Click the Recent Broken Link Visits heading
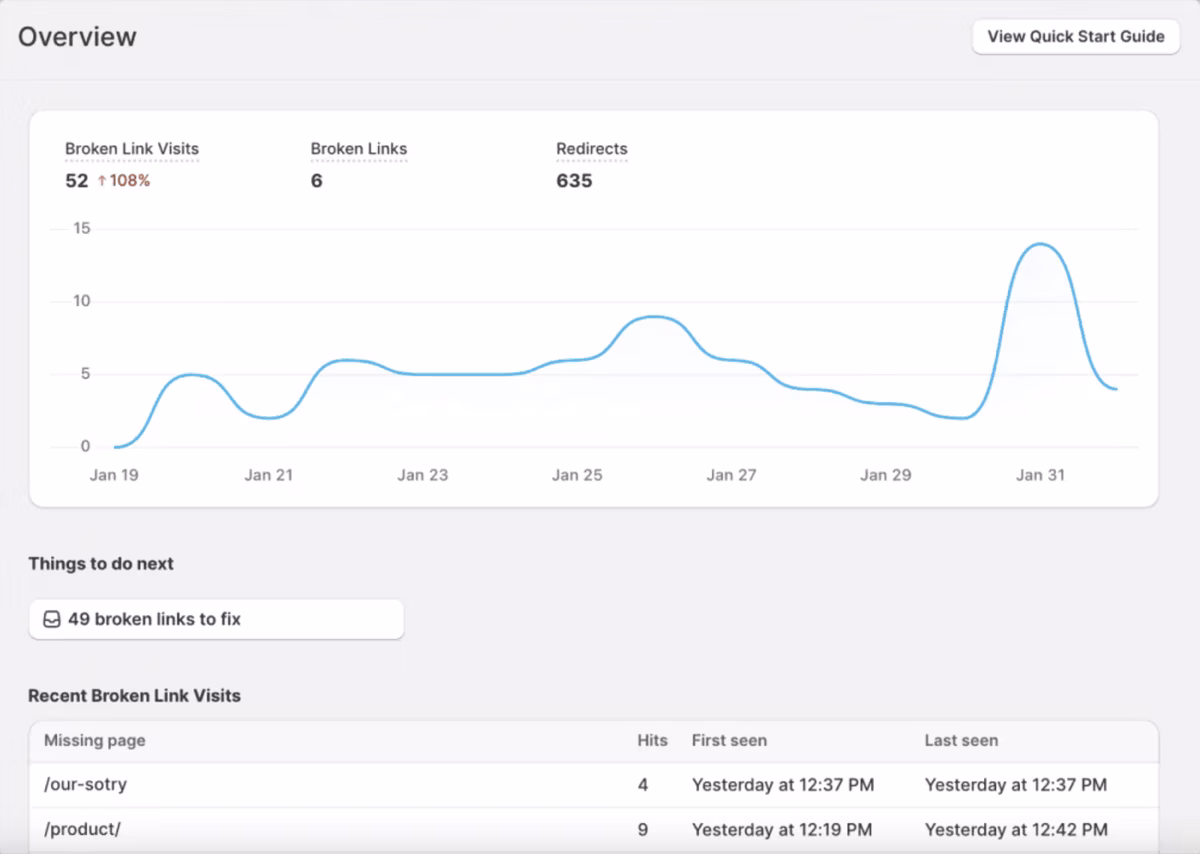 pos(134,696)
